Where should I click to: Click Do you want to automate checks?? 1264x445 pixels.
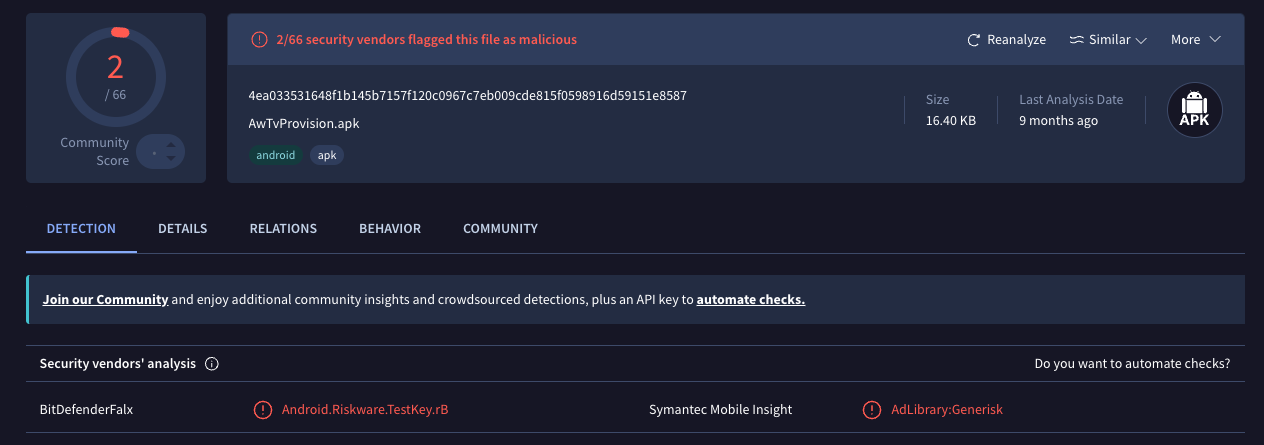(x=1132, y=364)
